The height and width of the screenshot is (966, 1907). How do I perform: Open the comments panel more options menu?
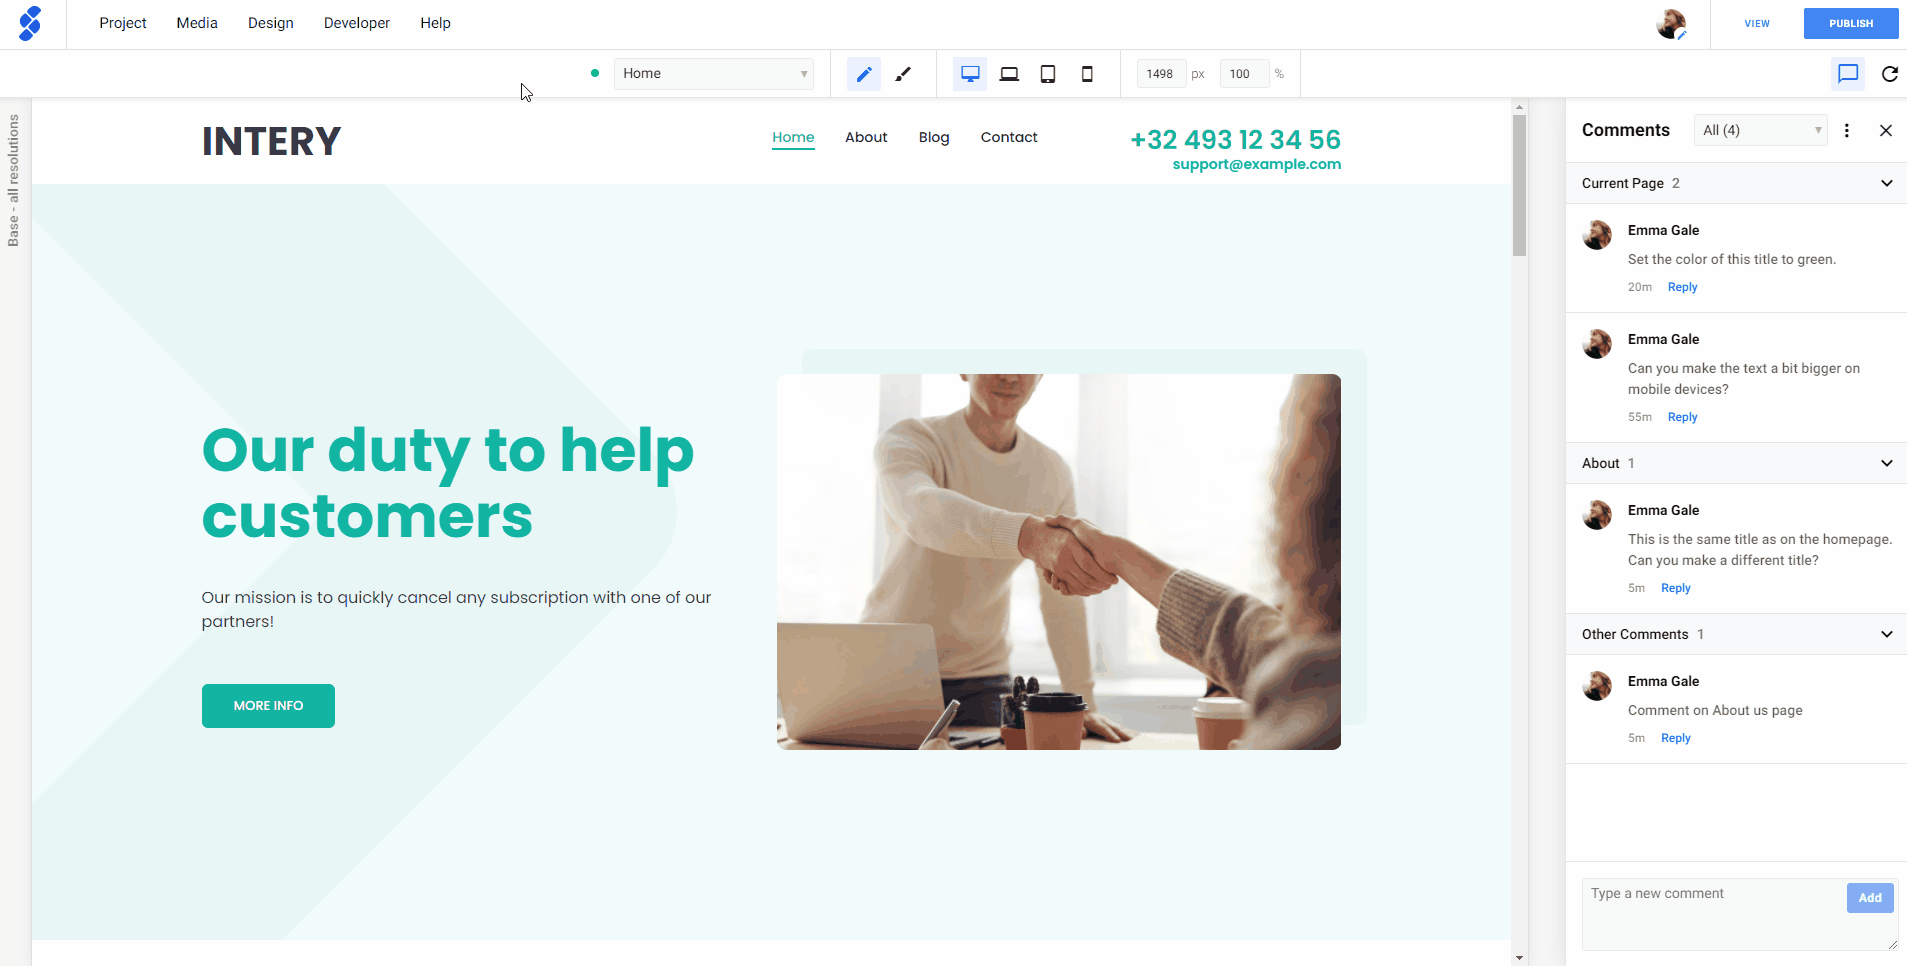point(1847,130)
